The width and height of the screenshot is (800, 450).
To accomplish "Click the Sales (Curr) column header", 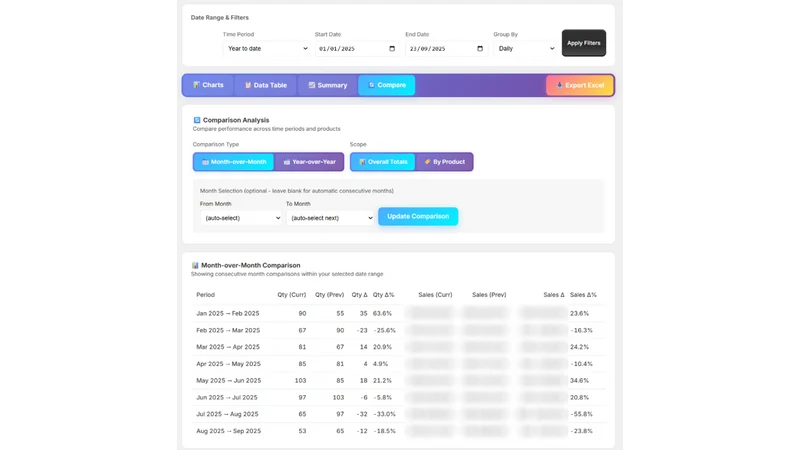I will click(x=435, y=295).
